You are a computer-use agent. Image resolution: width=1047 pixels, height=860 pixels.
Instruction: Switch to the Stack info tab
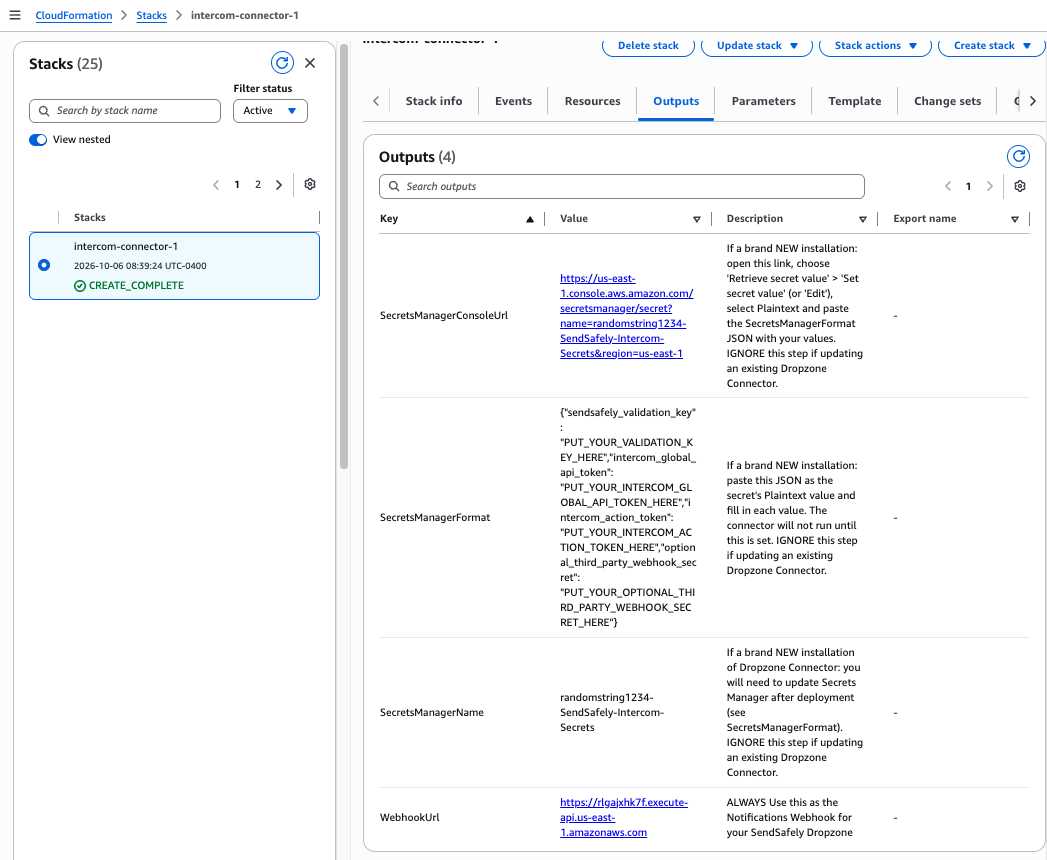tap(434, 101)
